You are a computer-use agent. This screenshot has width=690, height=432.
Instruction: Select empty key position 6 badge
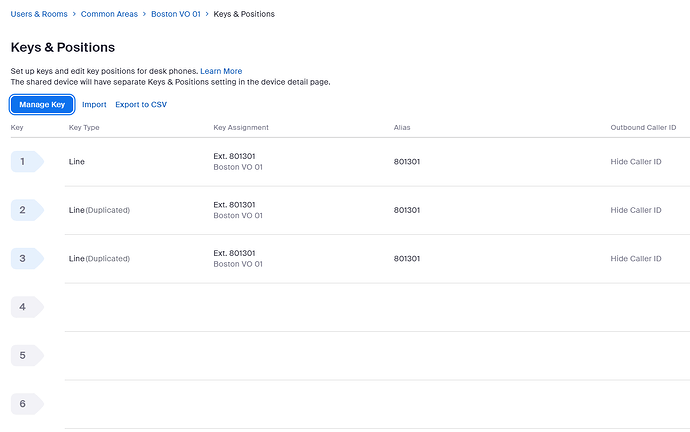[26, 403]
